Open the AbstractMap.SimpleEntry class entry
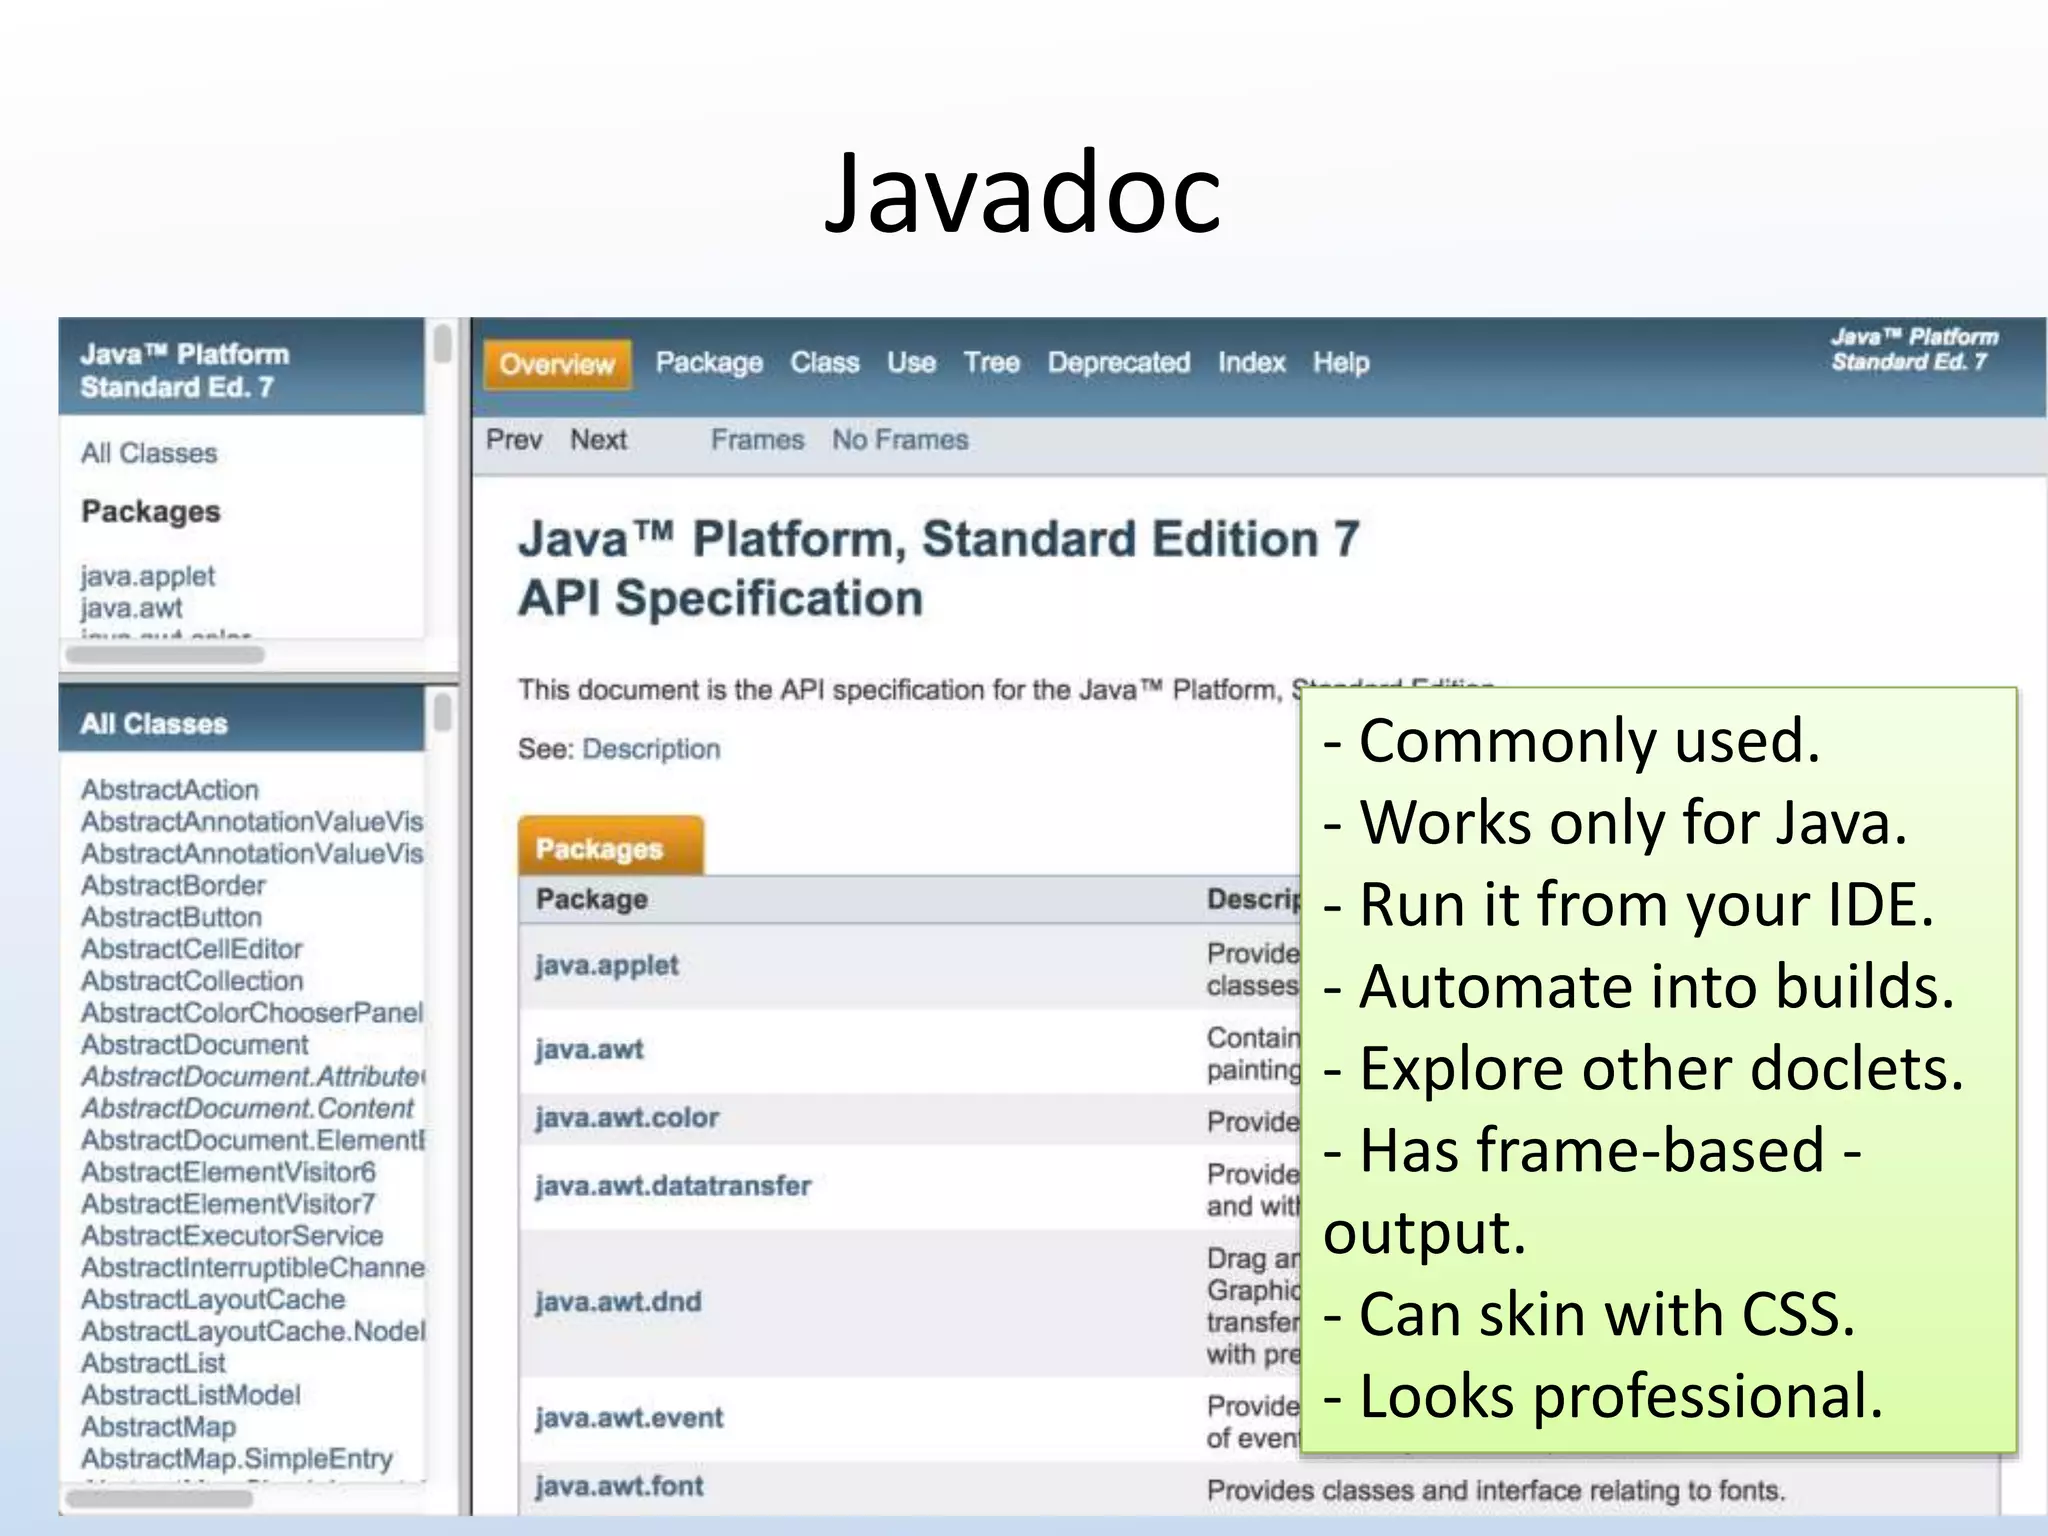This screenshot has width=2048, height=1536. [237, 1459]
